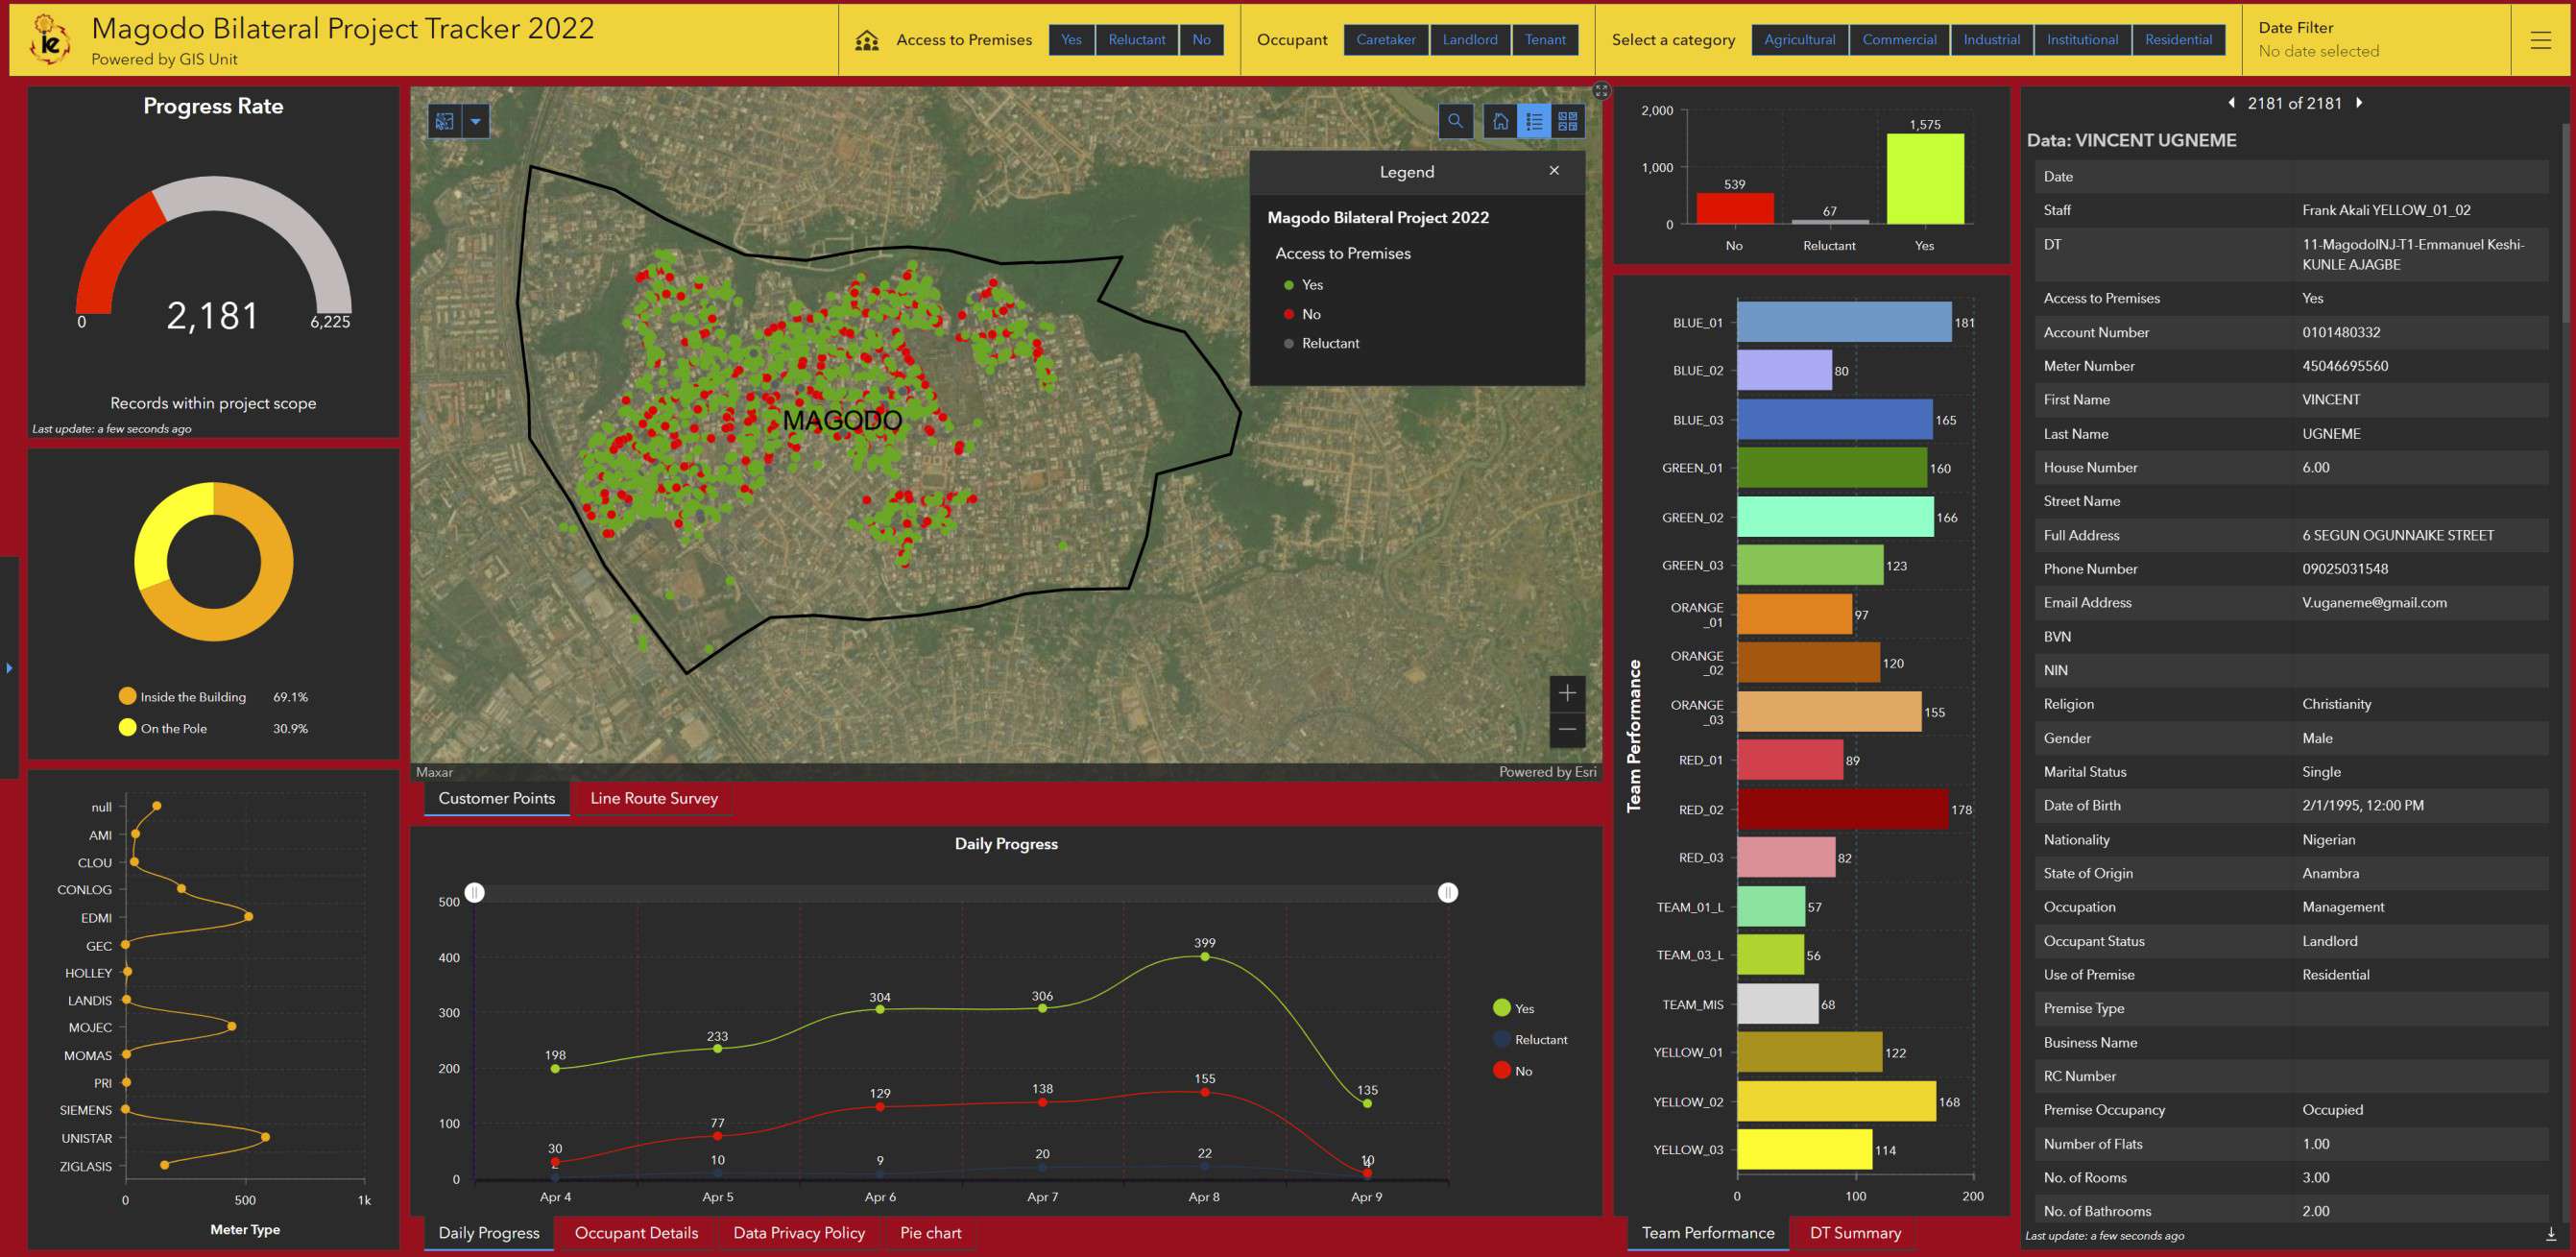
Task: Filter Occupant by Landlord
Action: (x=1470, y=40)
